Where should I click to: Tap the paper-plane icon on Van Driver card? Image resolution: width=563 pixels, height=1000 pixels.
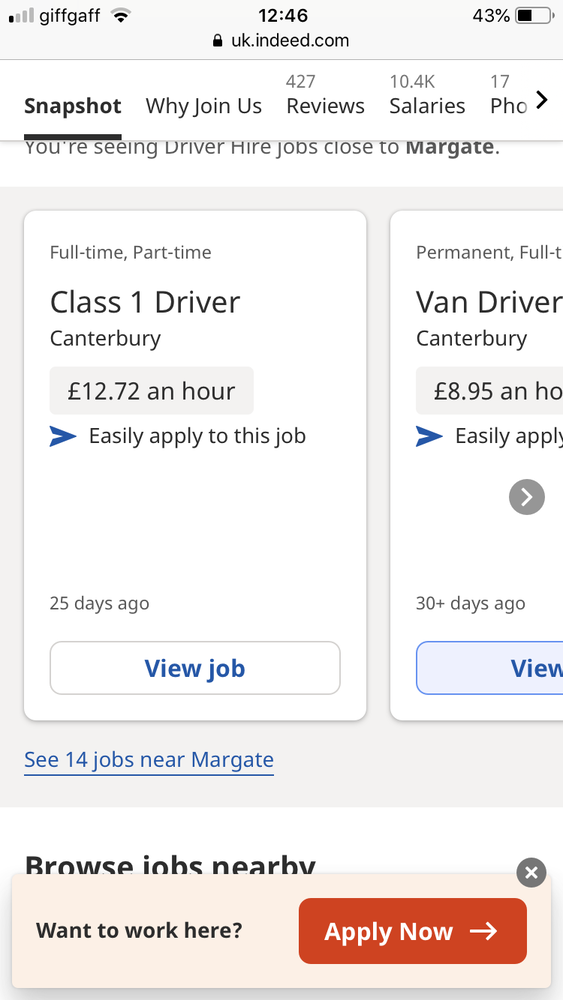tap(429, 436)
